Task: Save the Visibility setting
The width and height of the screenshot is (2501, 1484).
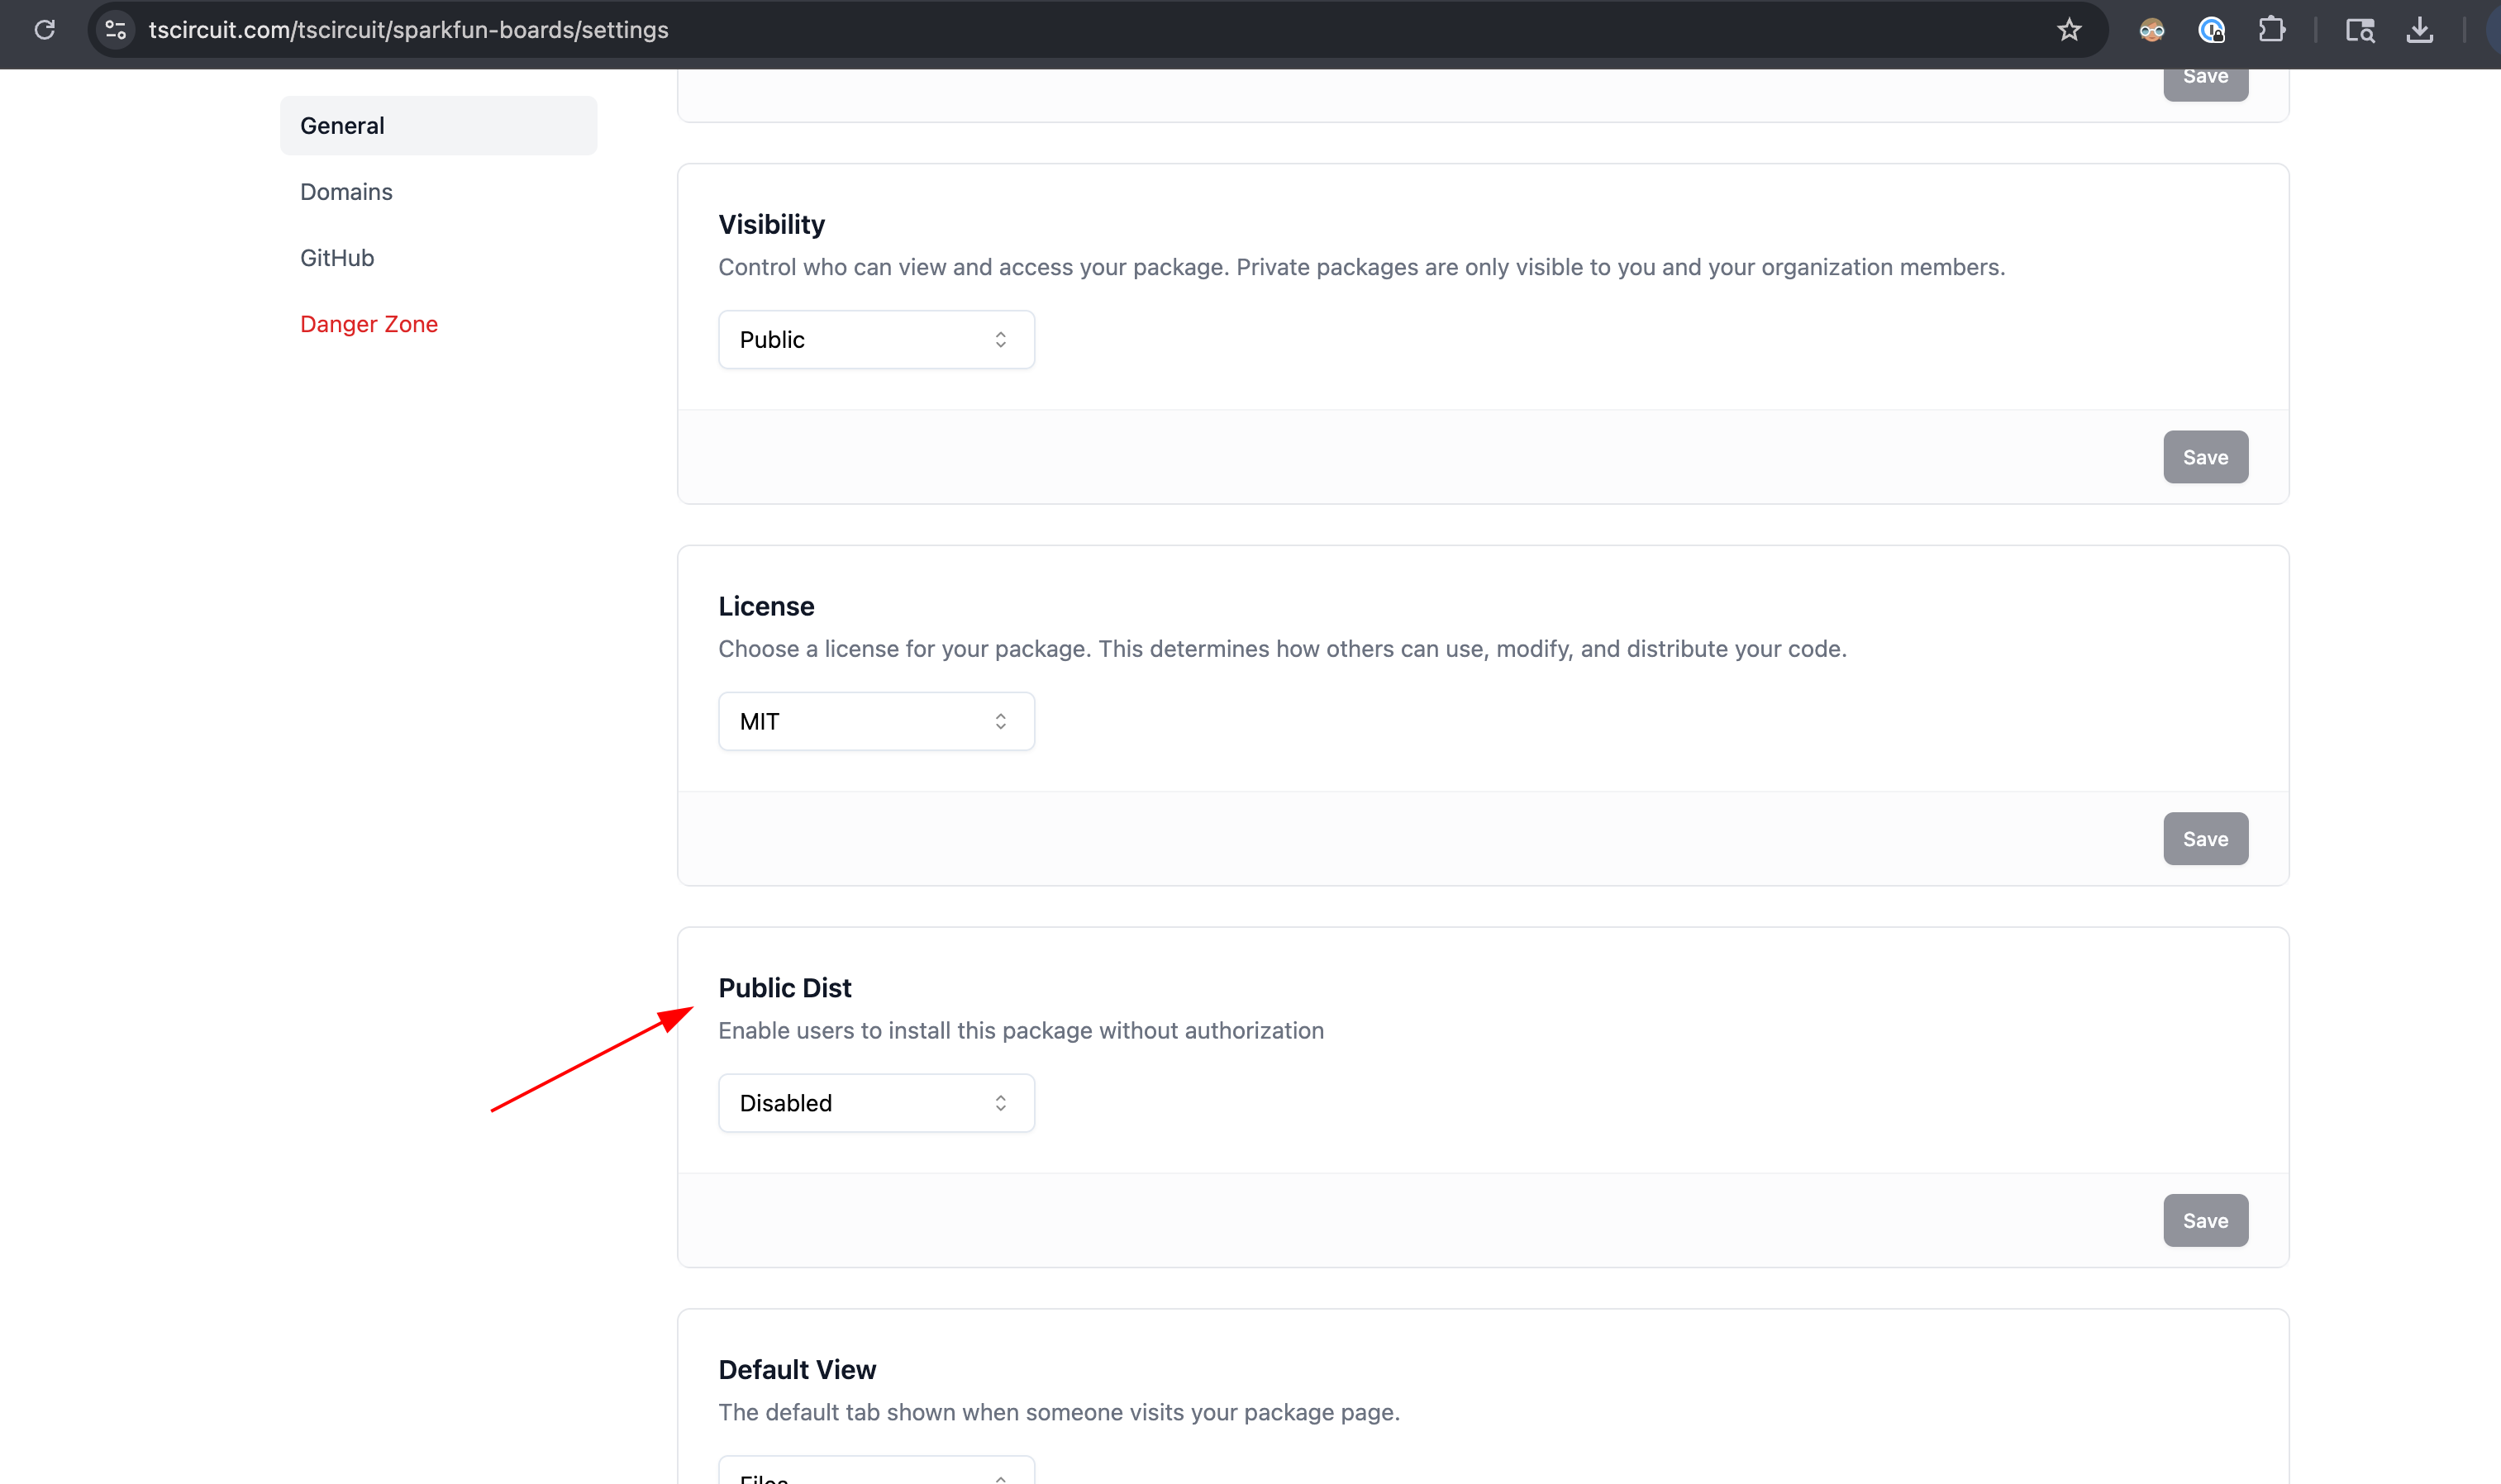Action: (x=2205, y=457)
